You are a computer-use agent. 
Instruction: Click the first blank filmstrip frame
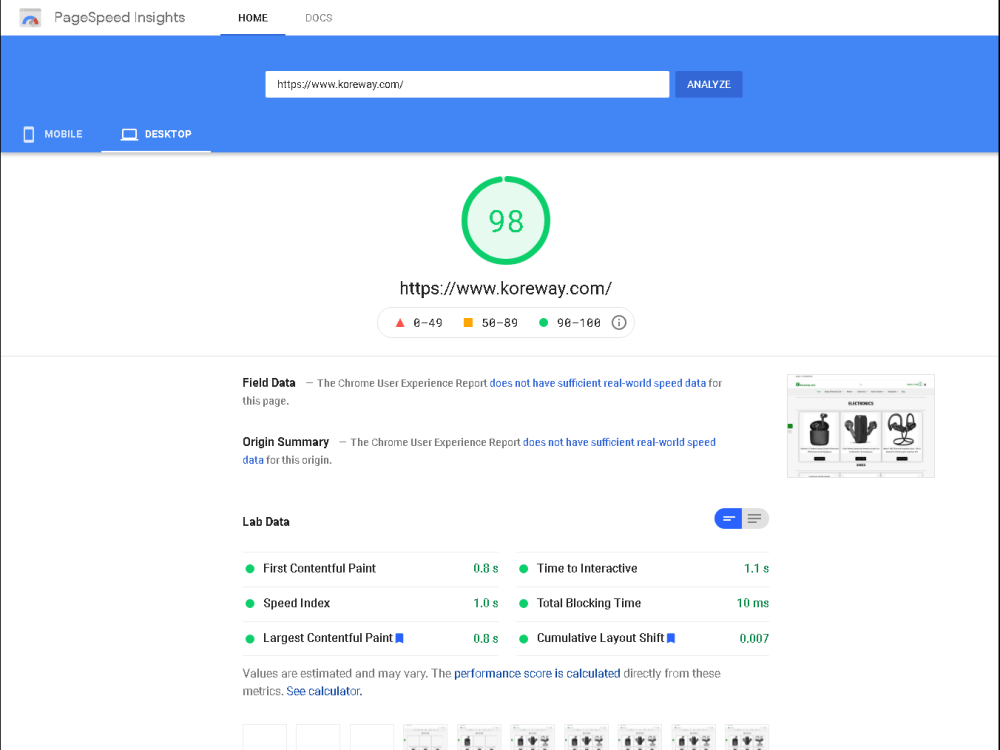pyautogui.click(x=265, y=737)
